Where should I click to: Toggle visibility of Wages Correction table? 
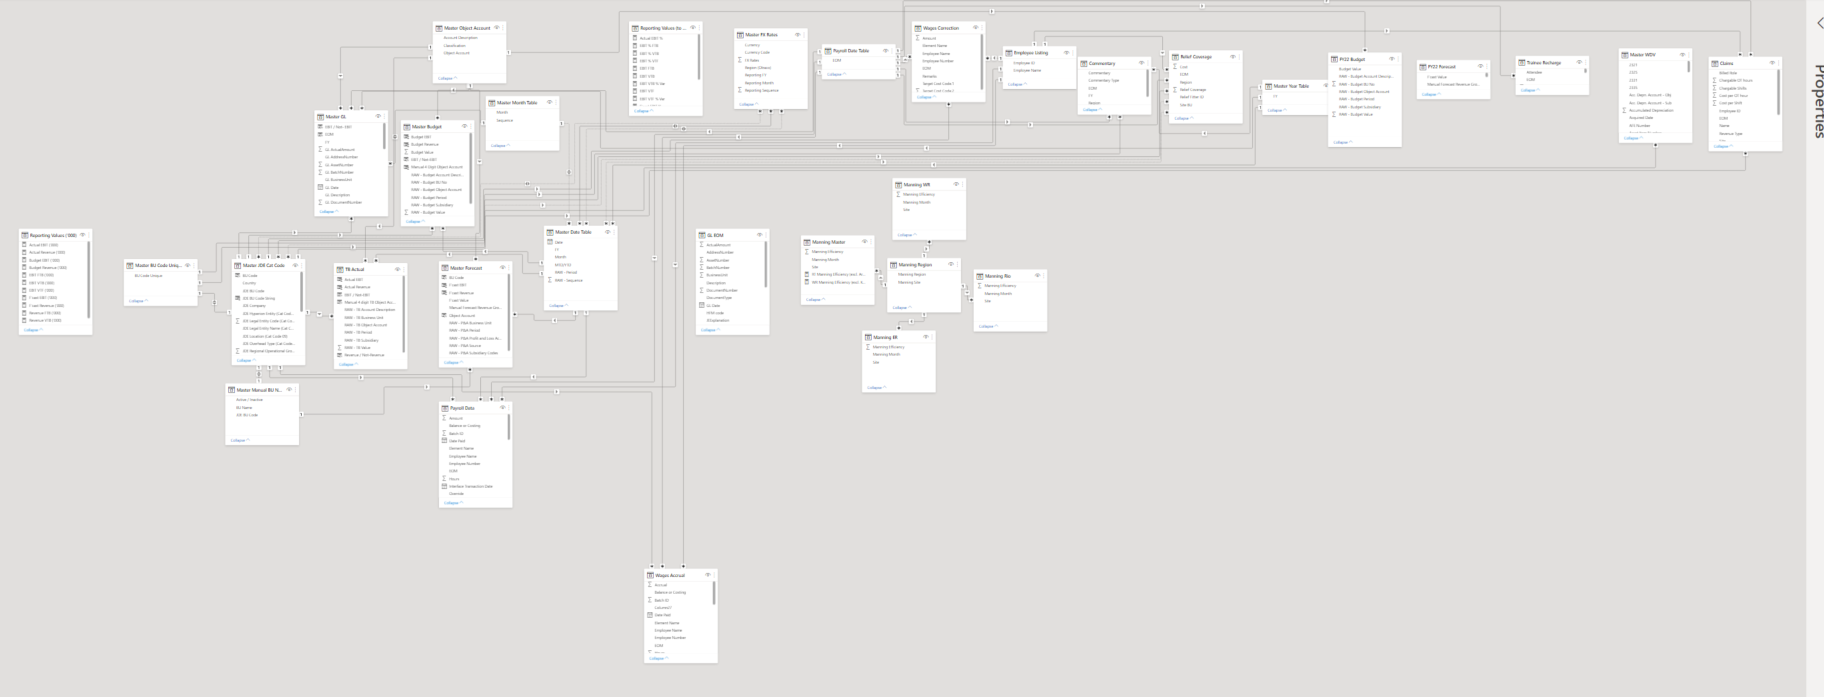pos(976,28)
